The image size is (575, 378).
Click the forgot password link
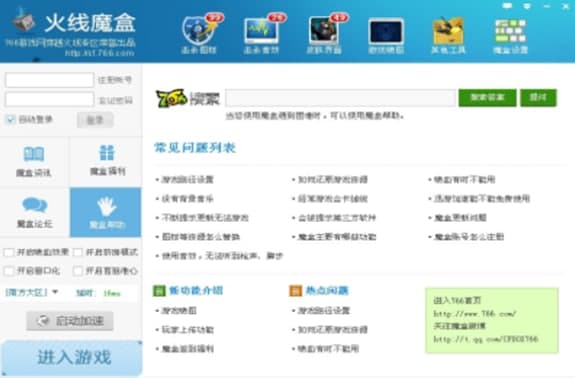(115, 100)
